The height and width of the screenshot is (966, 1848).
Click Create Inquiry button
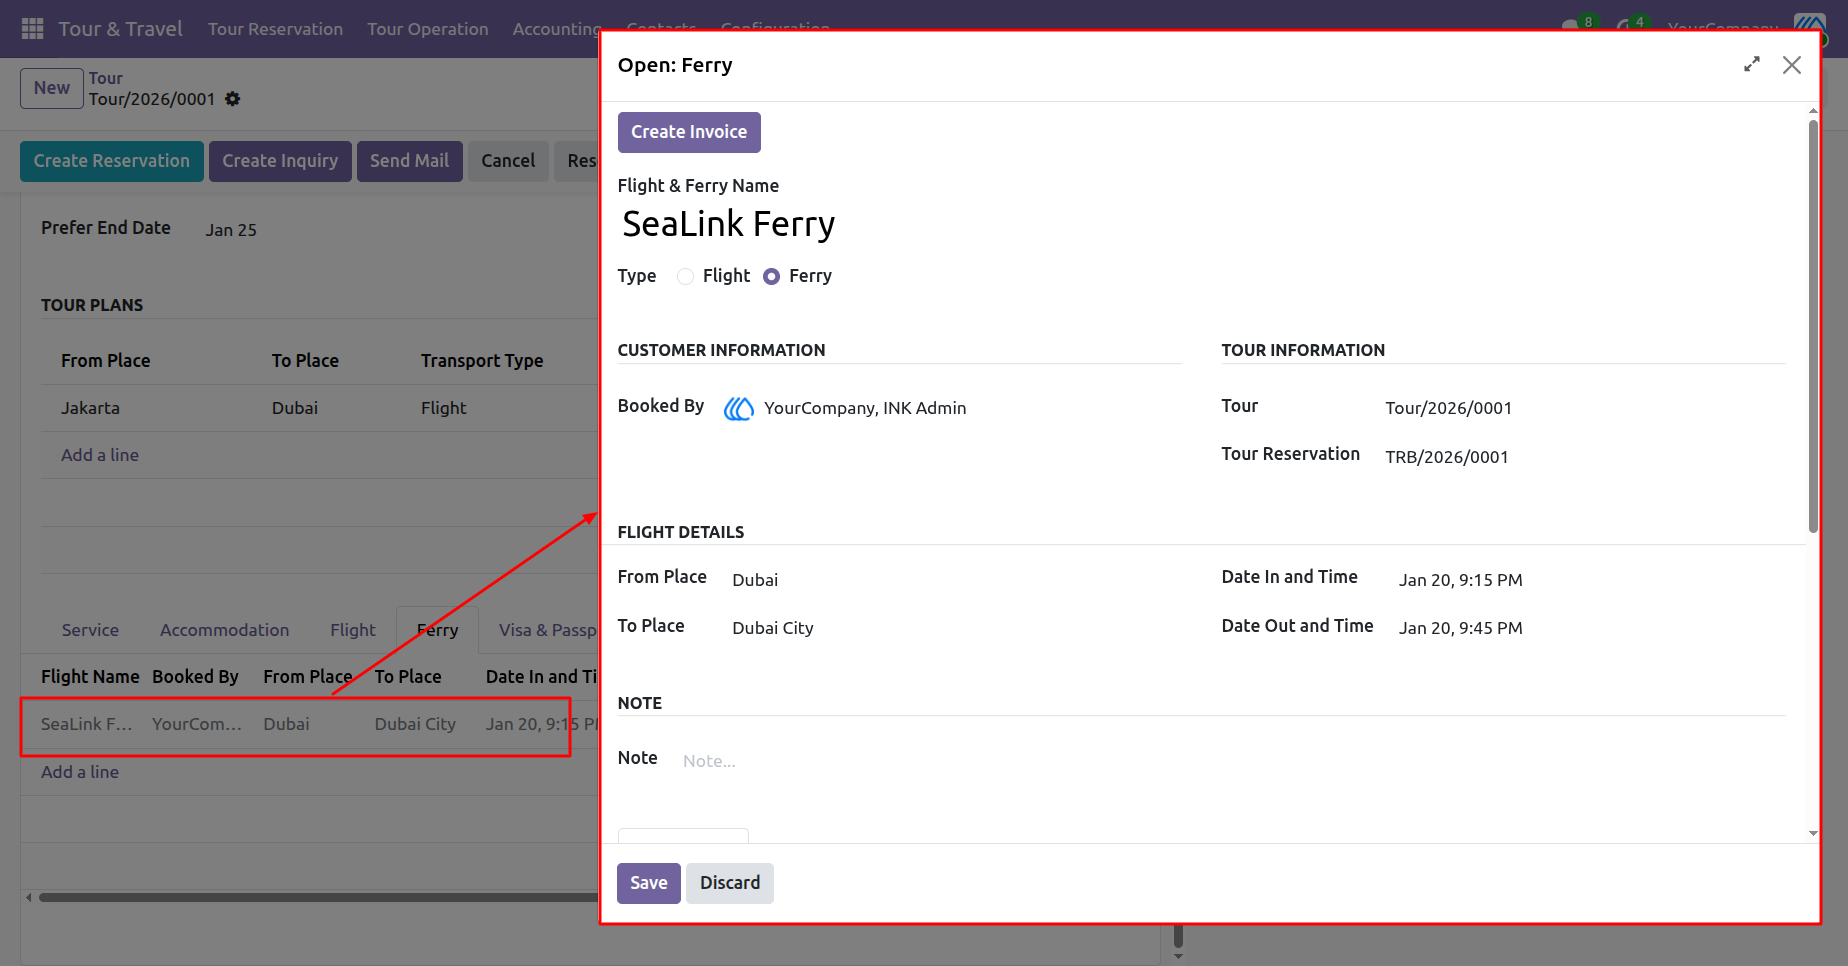tap(280, 161)
